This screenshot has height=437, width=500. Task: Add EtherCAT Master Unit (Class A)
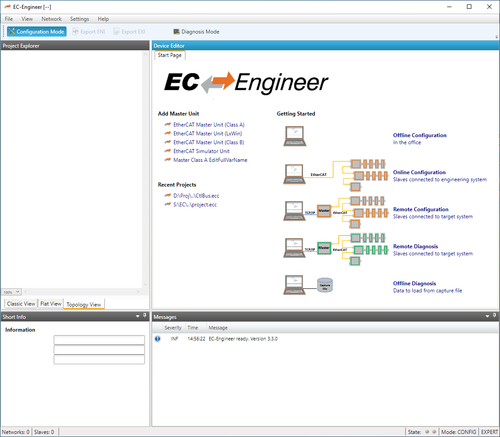click(209, 125)
